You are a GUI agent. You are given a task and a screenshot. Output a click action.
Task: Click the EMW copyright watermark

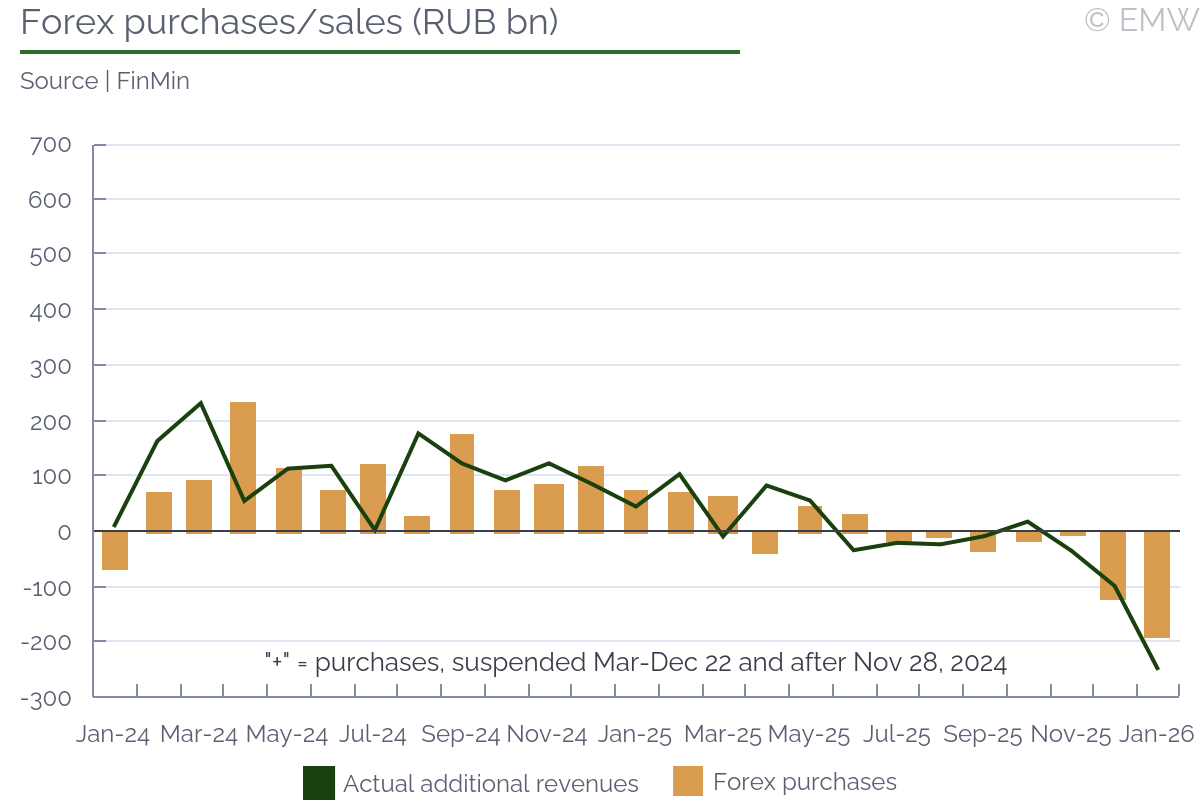click(x=1140, y=20)
